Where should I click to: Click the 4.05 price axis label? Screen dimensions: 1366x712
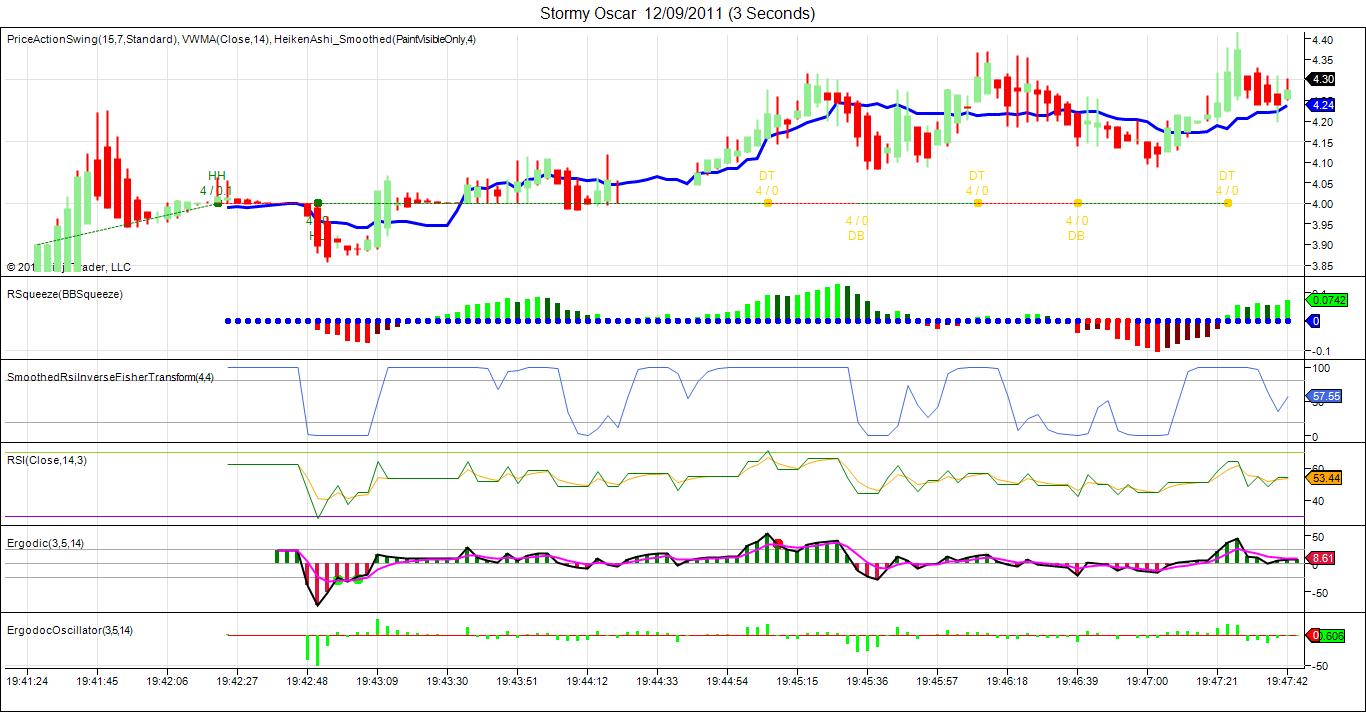click(x=1321, y=184)
